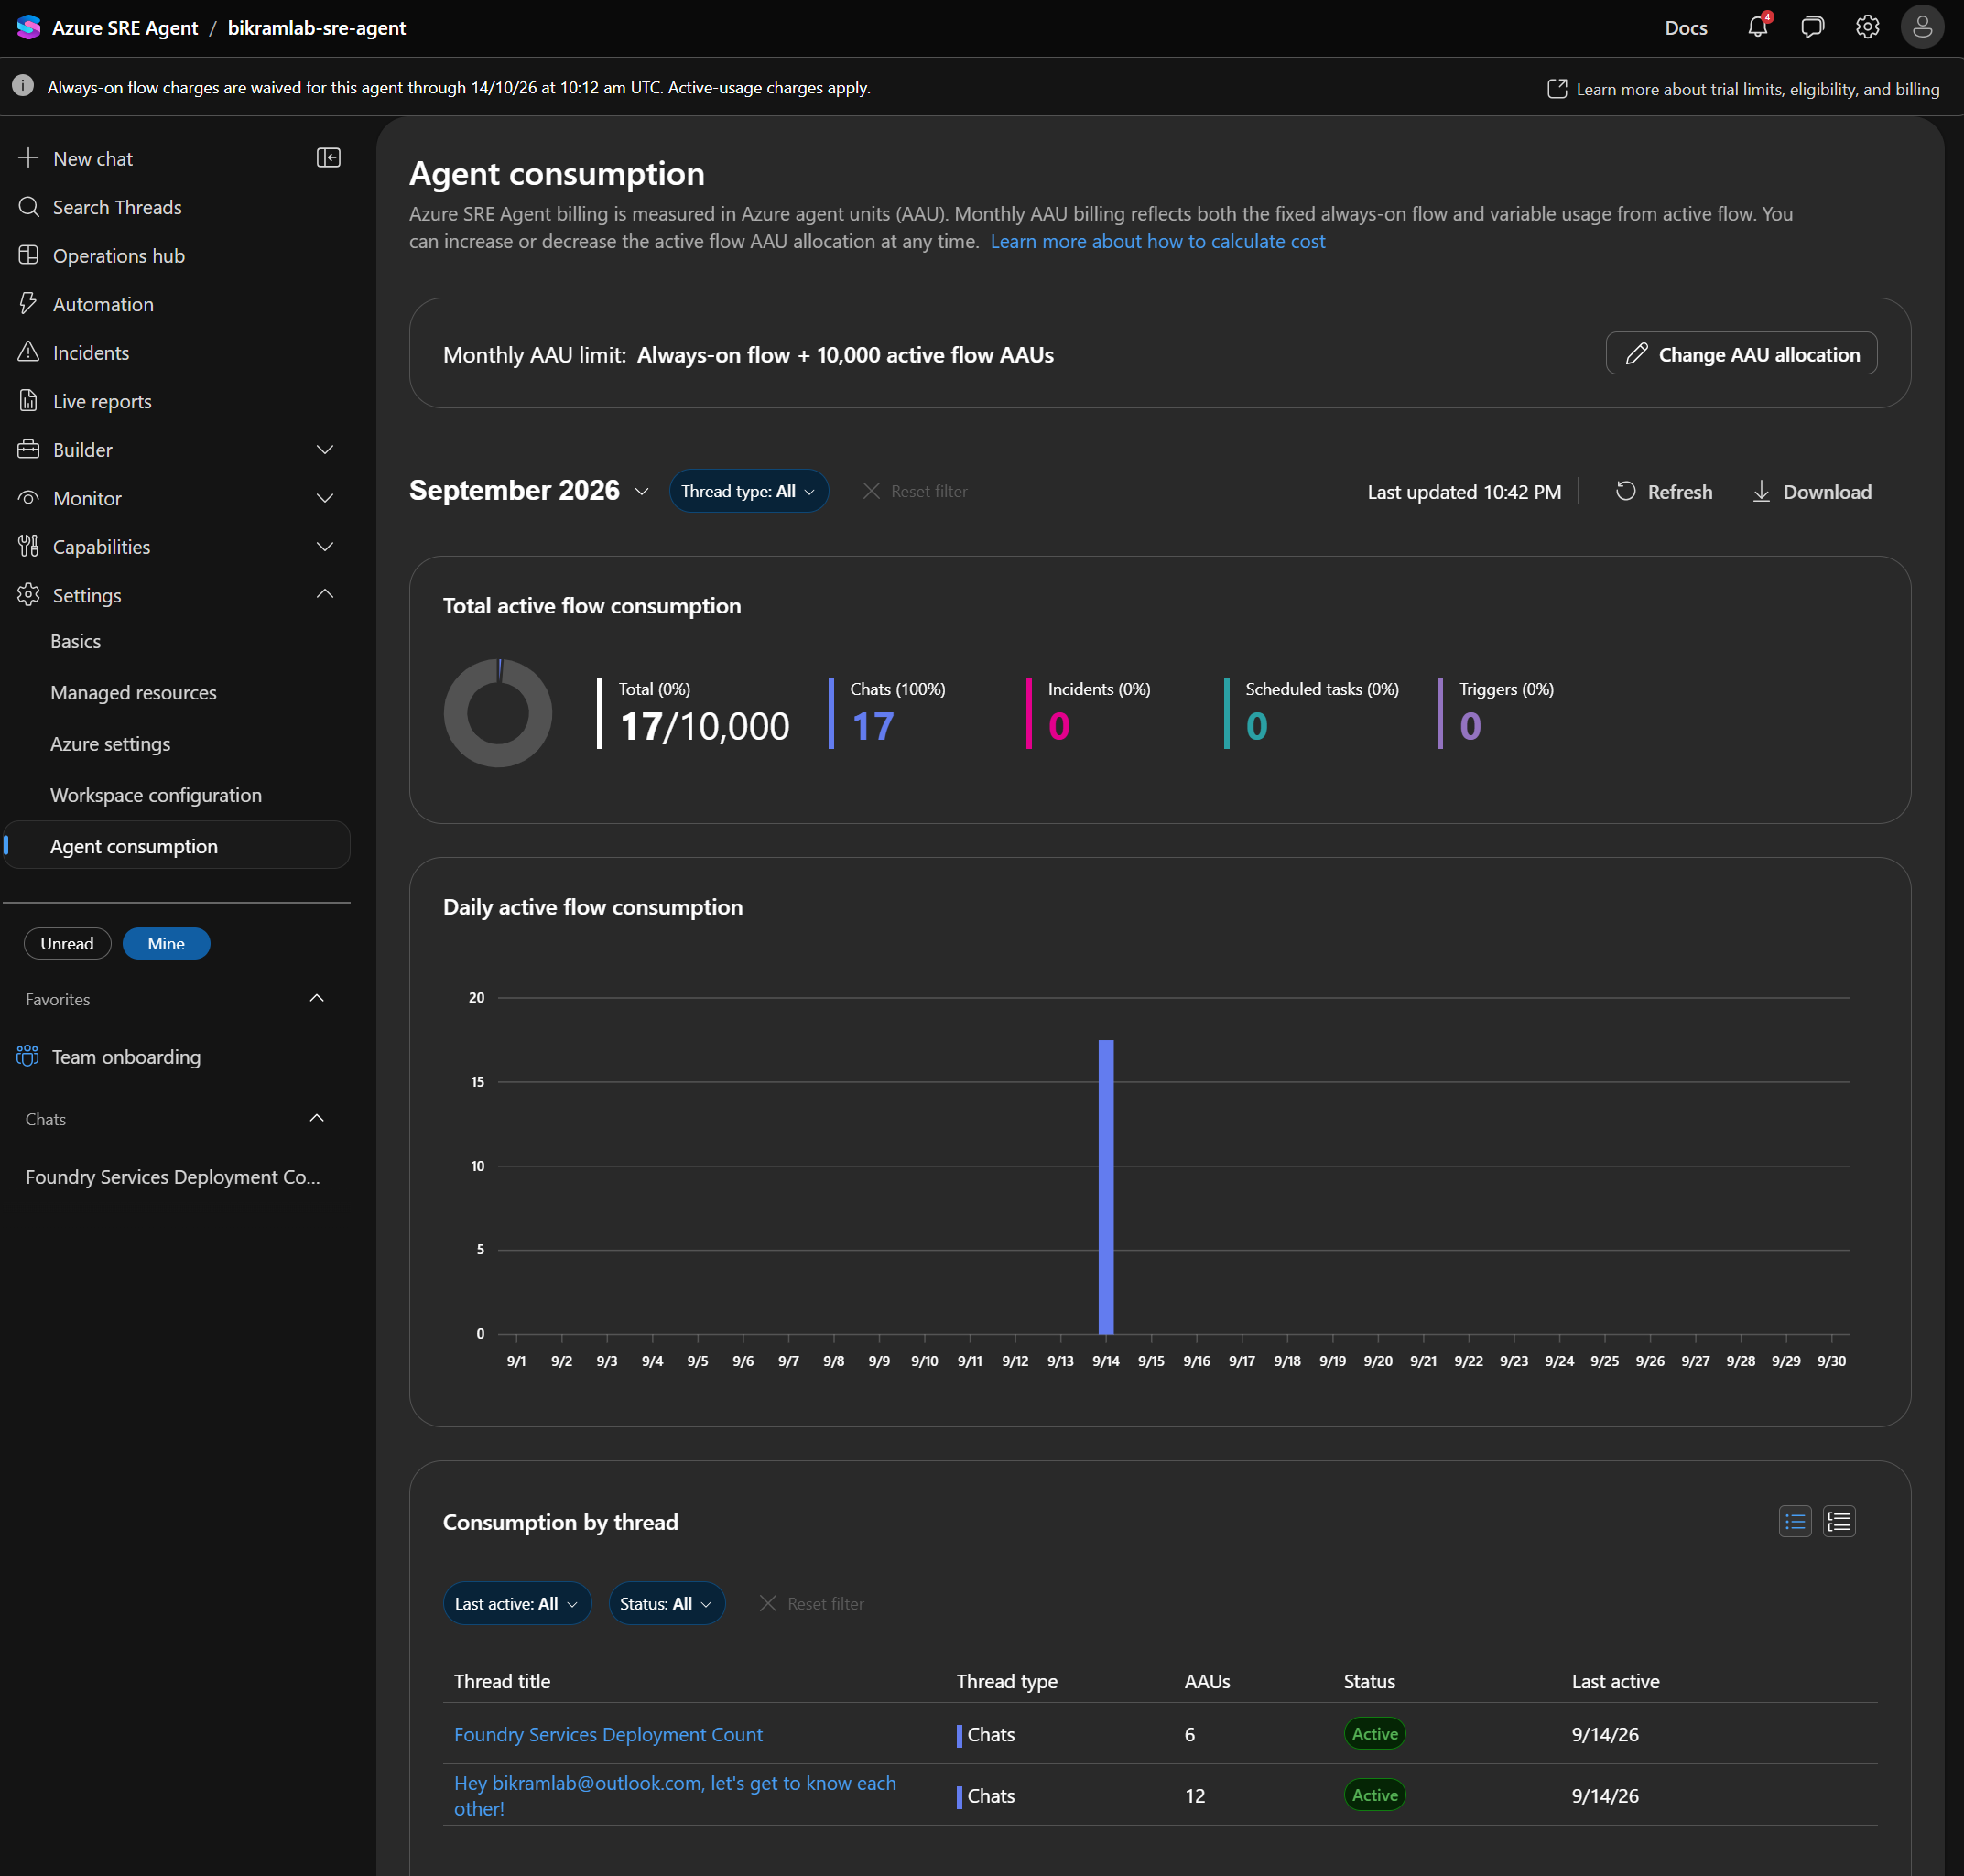Open the feedback chat bubble icon
The width and height of the screenshot is (1964, 1876).
coord(1812,27)
